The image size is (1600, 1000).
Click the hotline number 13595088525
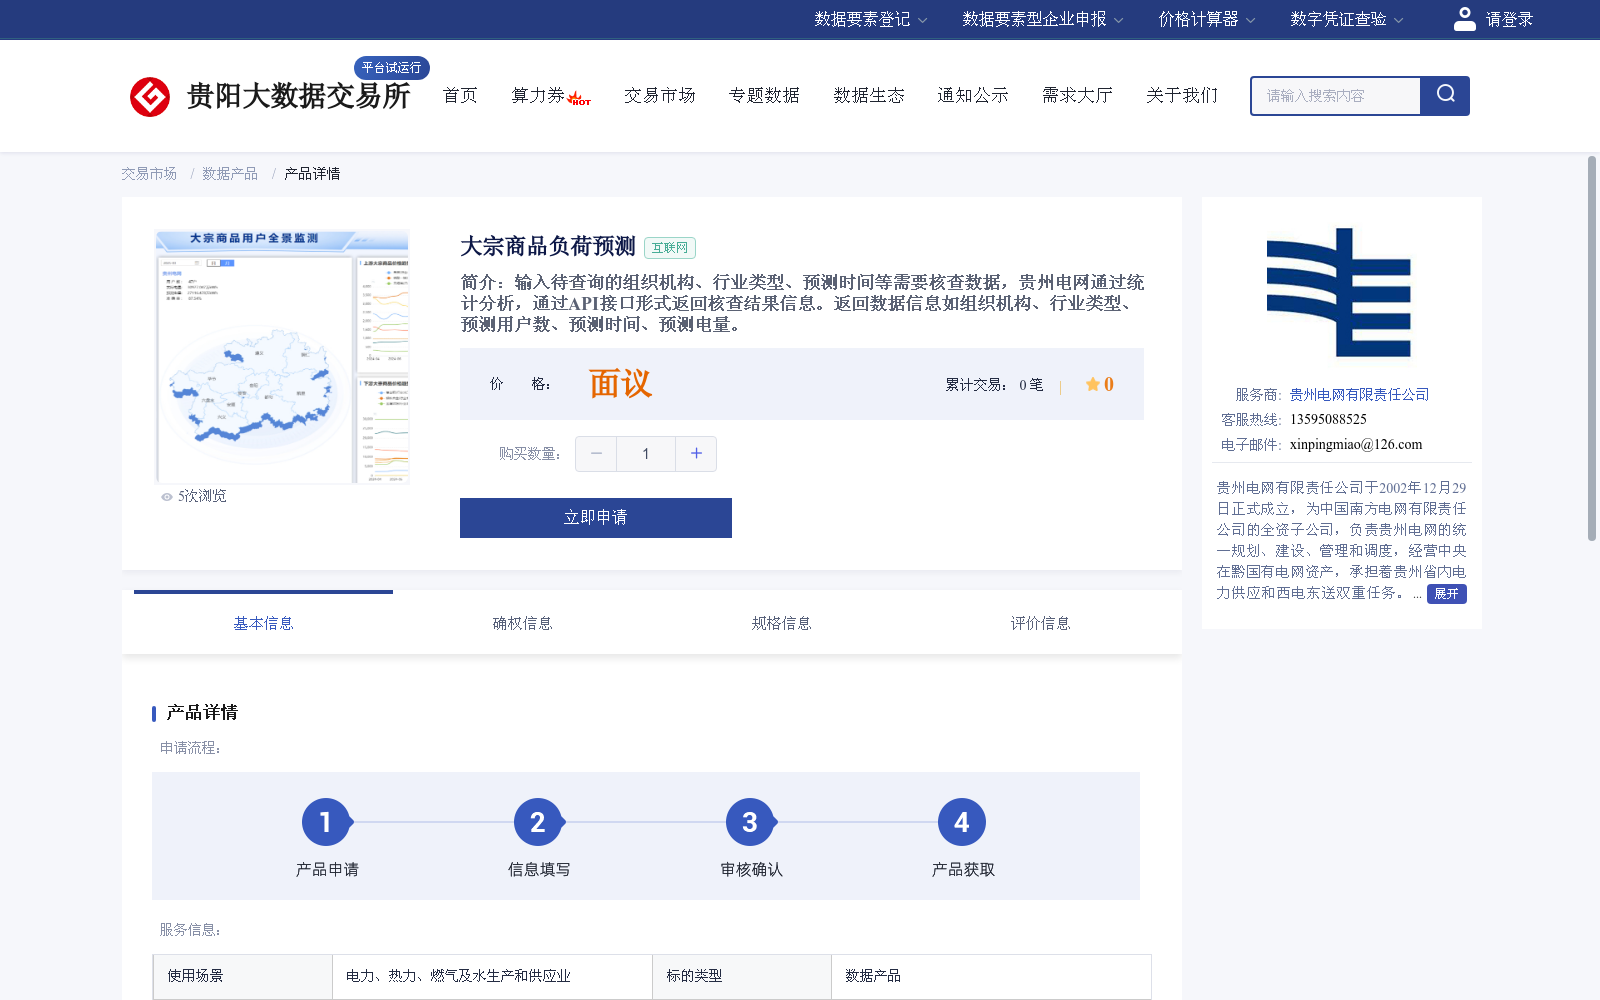click(x=1328, y=420)
